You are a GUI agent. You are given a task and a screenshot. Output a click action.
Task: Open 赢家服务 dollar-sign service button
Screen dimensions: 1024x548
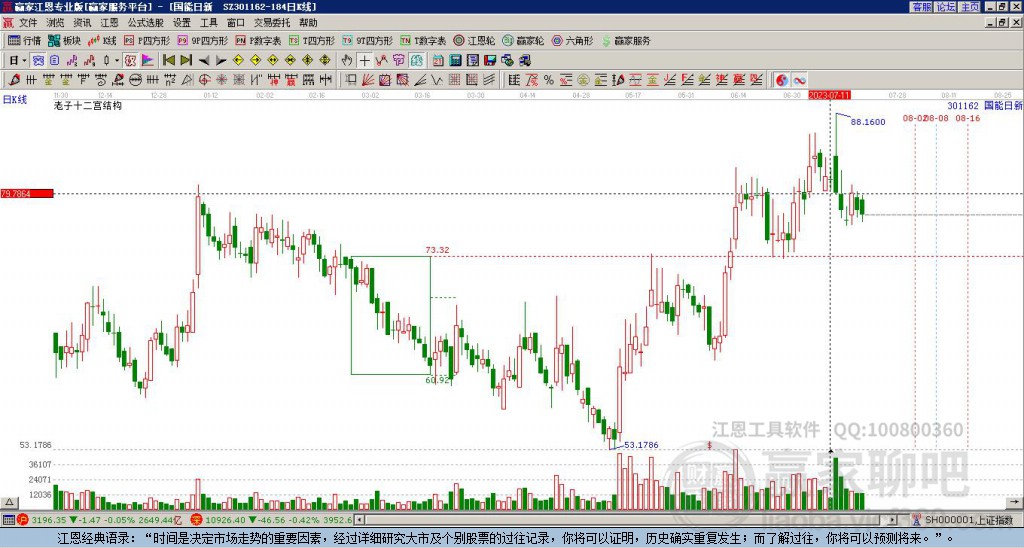pyautogui.click(x=626, y=40)
